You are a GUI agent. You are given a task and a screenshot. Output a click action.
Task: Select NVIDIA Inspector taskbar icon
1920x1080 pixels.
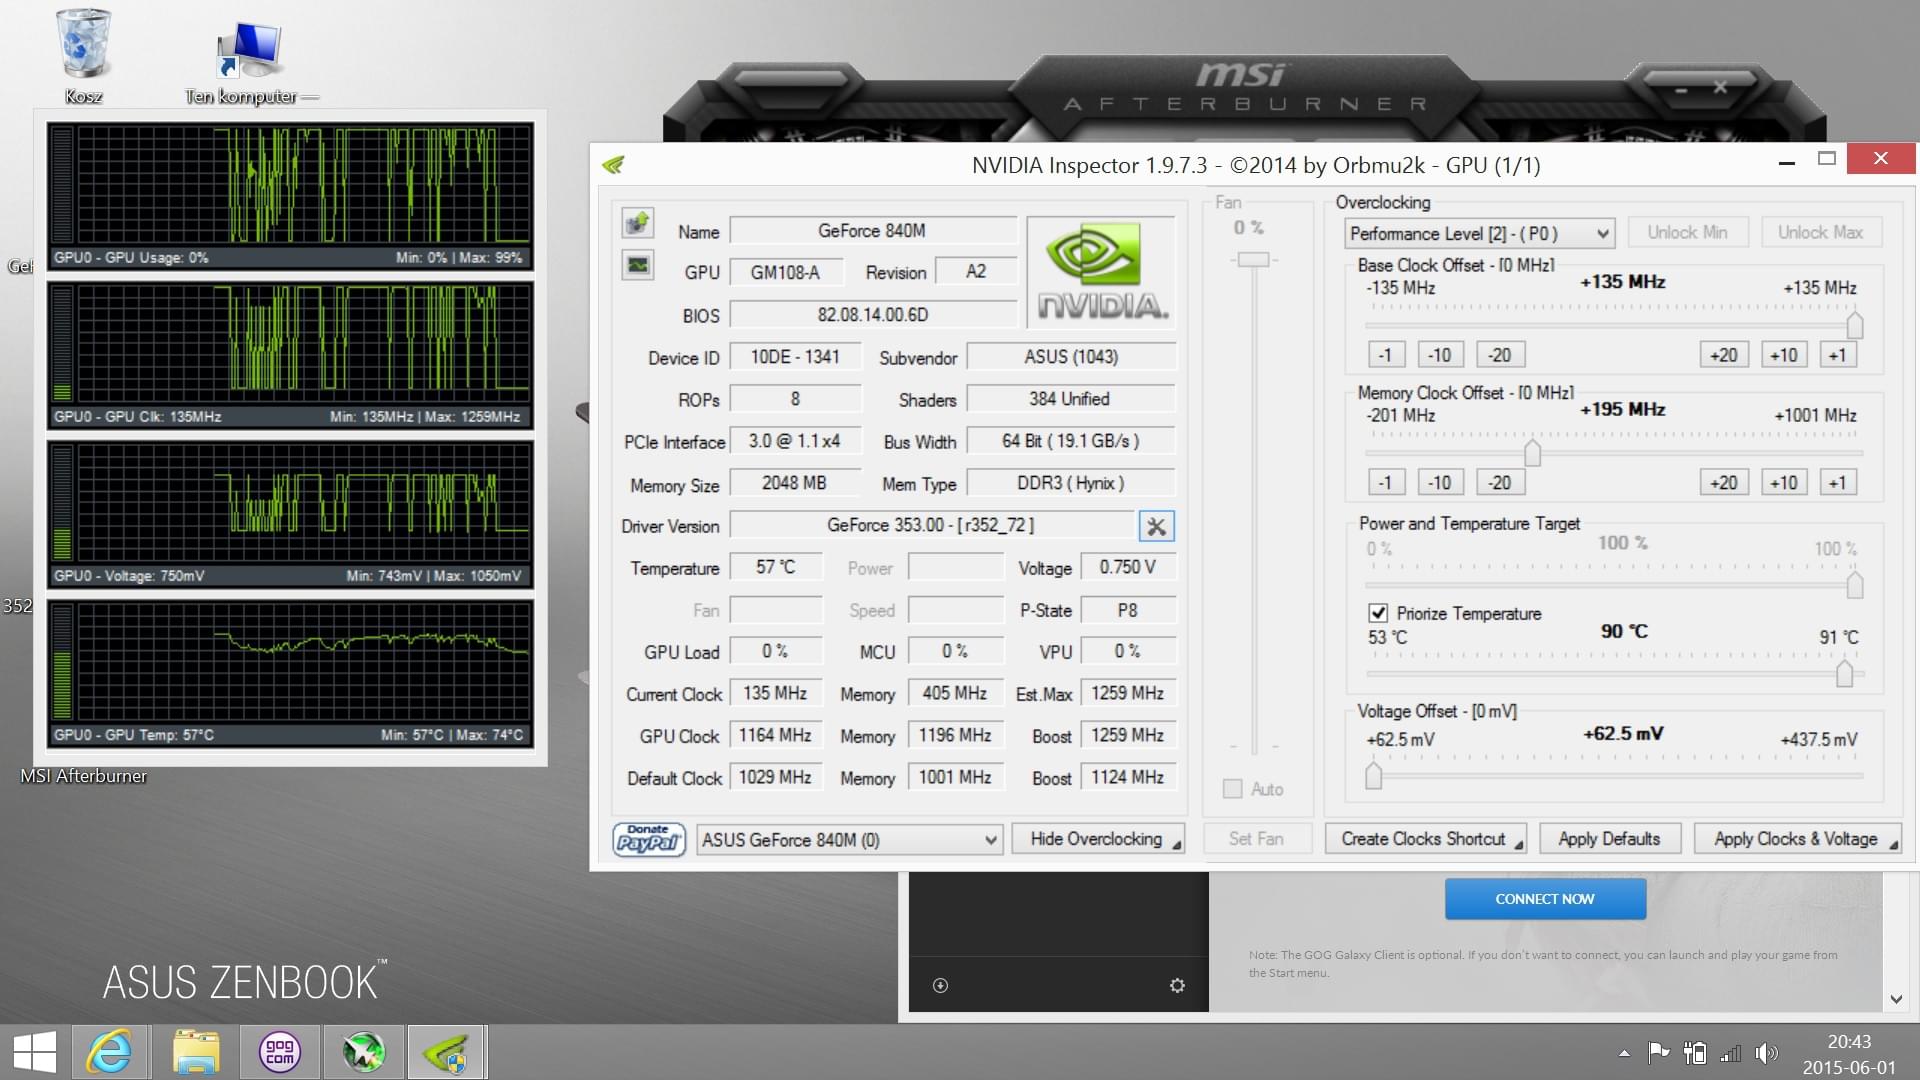(447, 1052)
